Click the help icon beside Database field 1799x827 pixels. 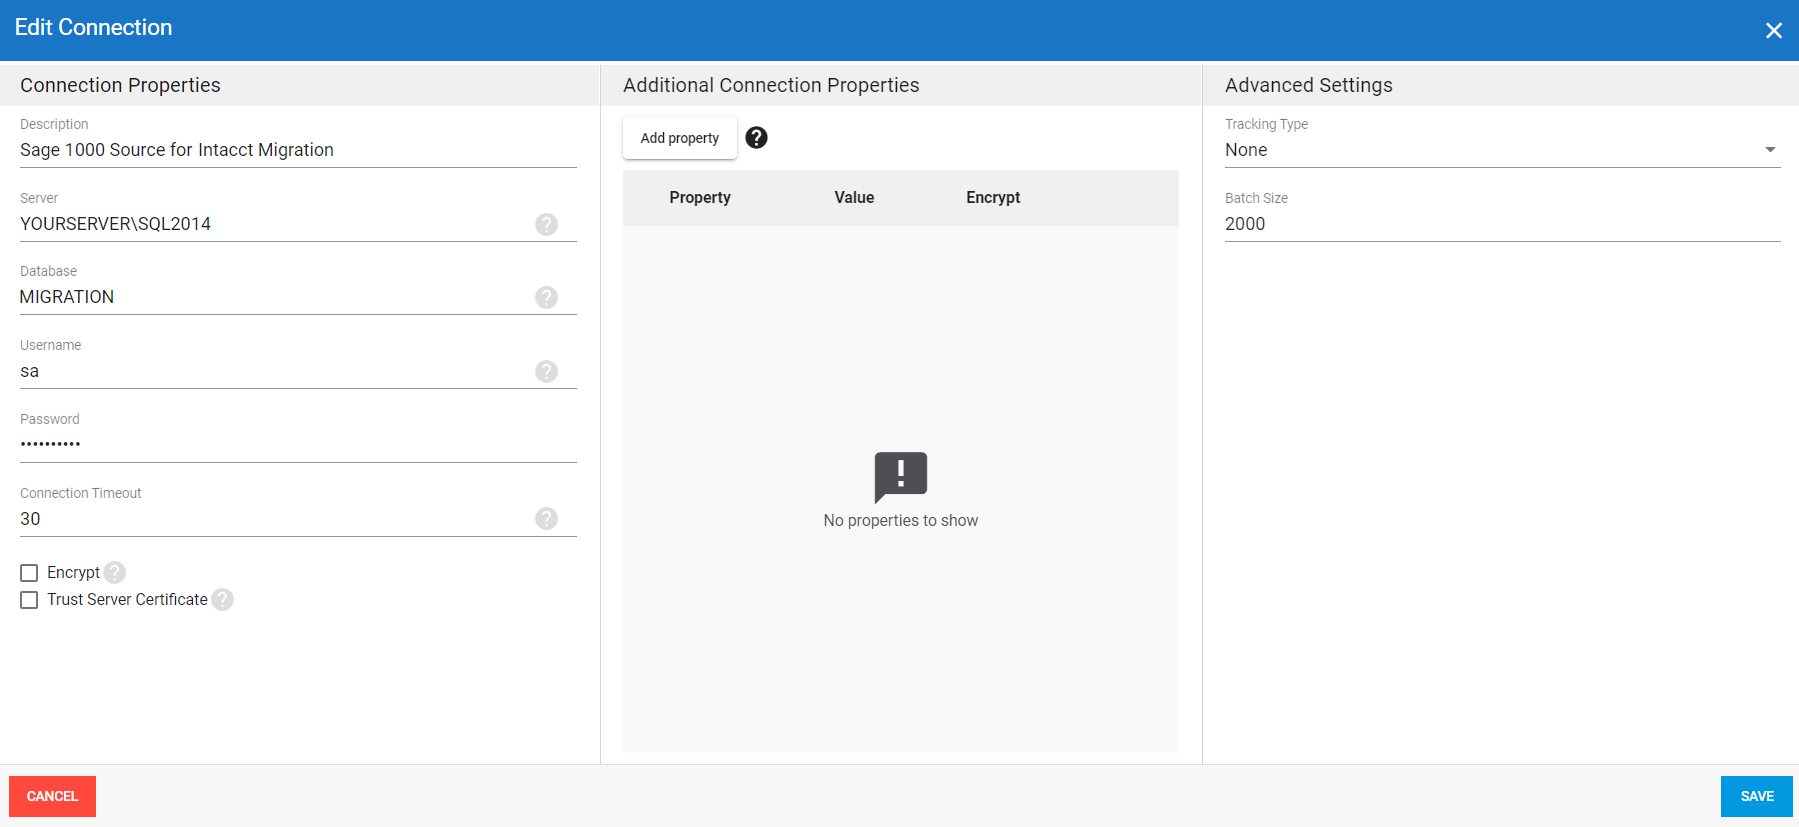pyautogui.click(x=546, y=297)
